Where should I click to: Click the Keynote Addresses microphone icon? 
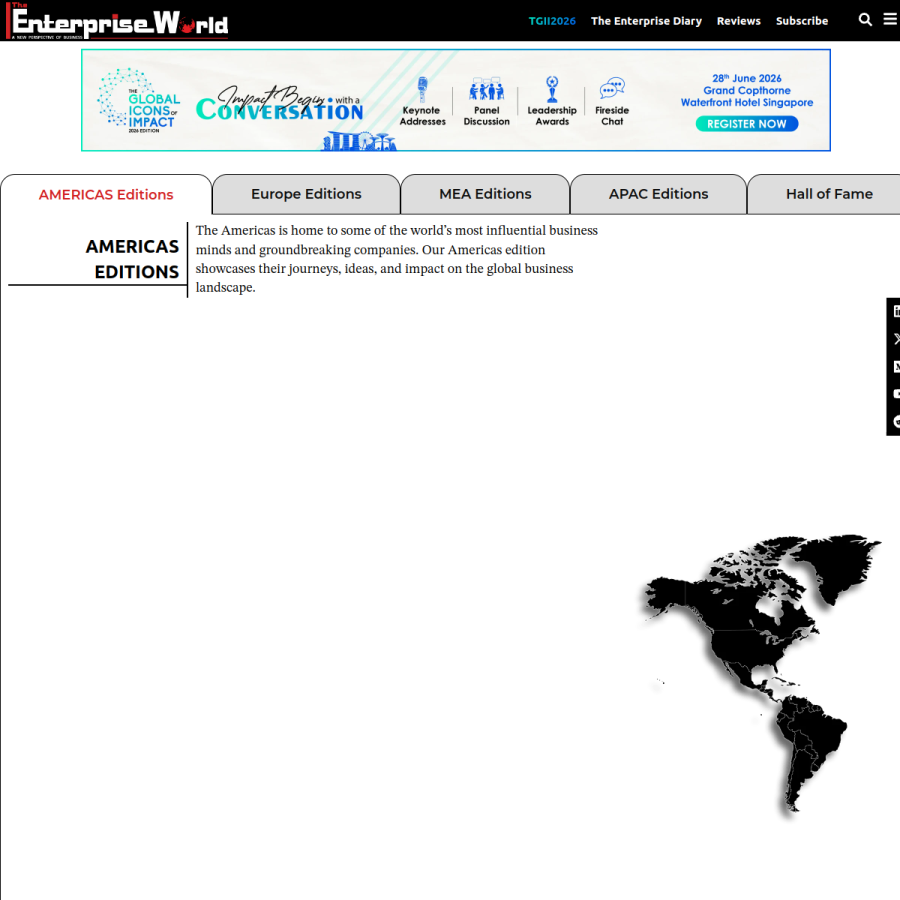tap(422, 90)
